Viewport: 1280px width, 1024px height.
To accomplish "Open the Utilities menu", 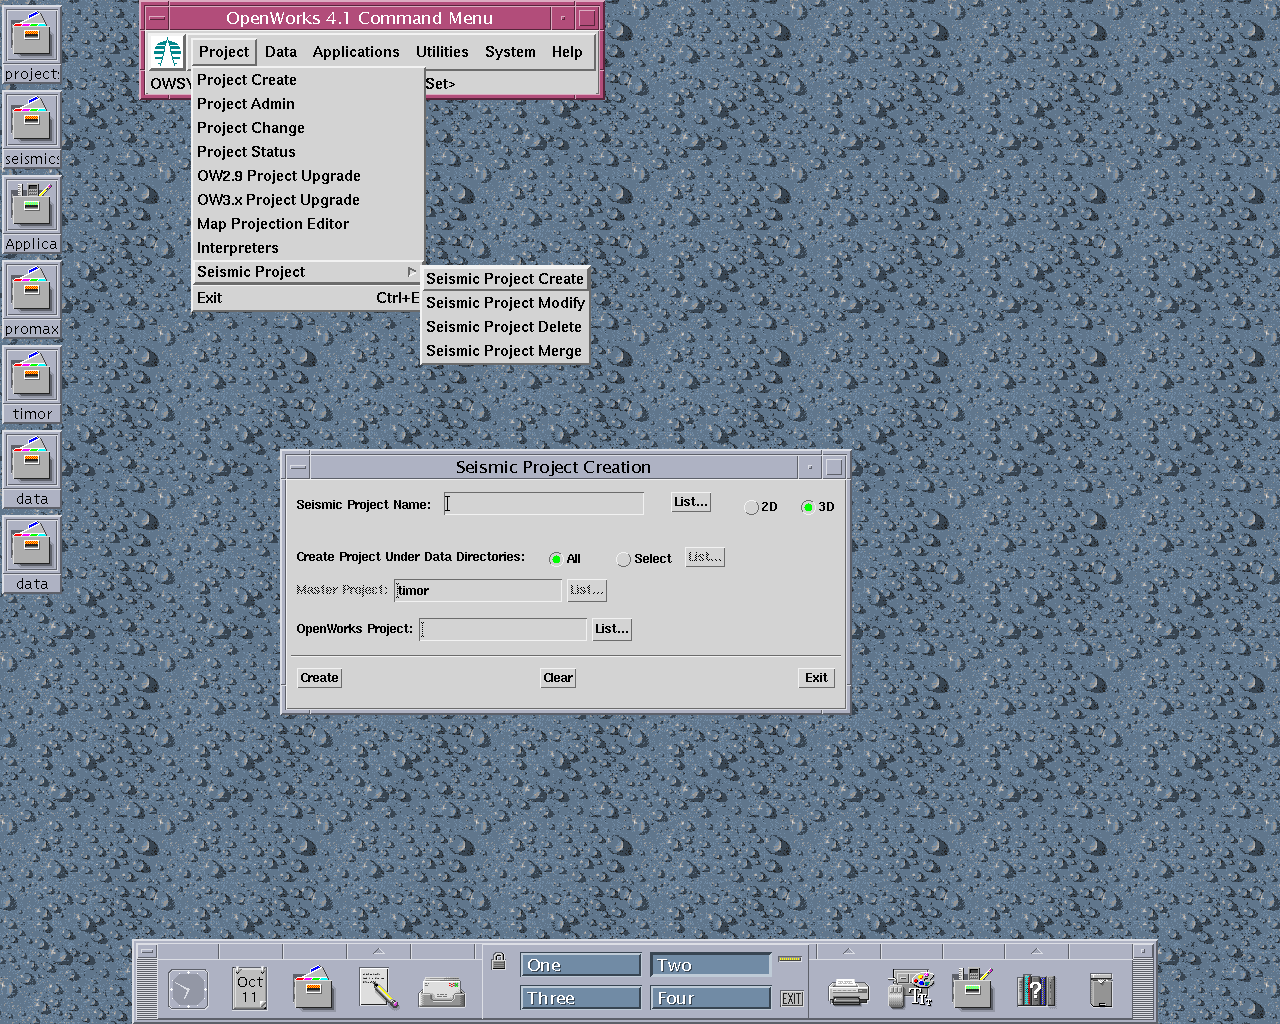I will tap(442, 52).
